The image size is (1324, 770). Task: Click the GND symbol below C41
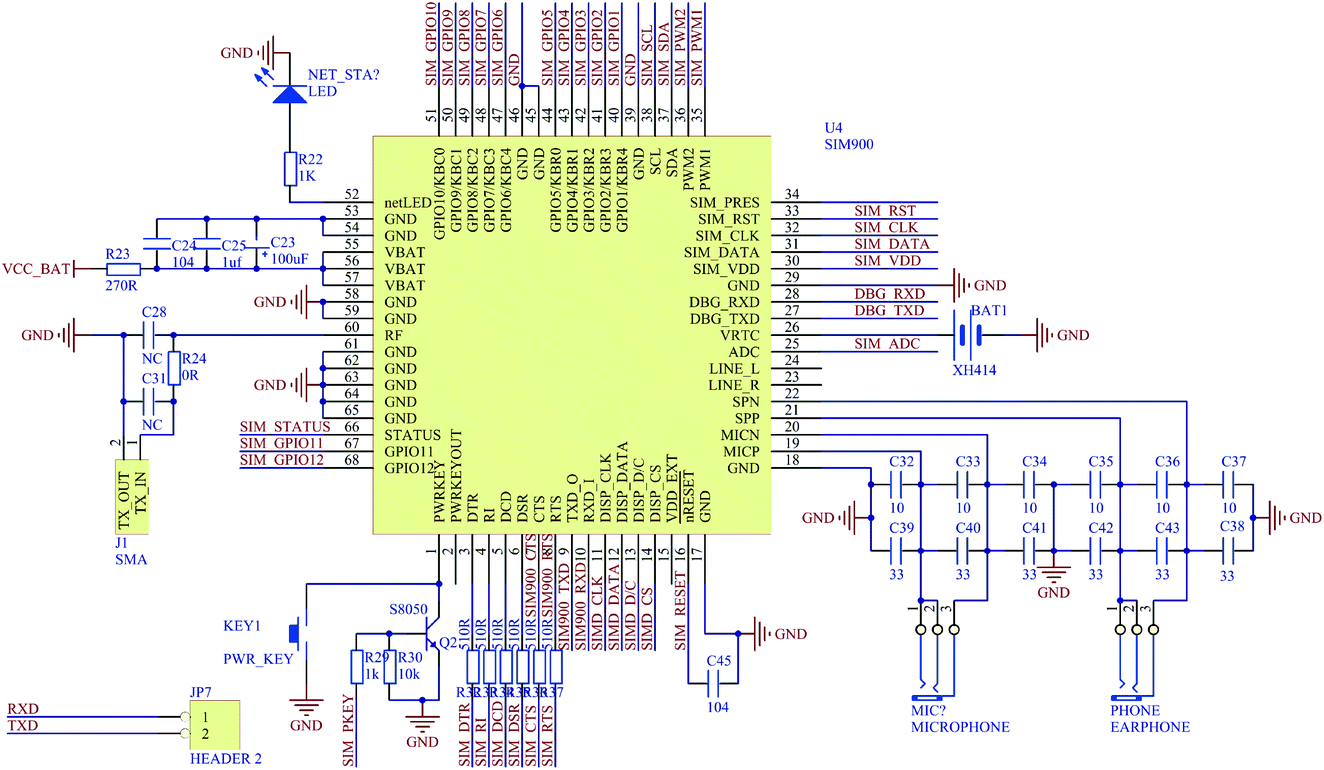click(1053, 581)
